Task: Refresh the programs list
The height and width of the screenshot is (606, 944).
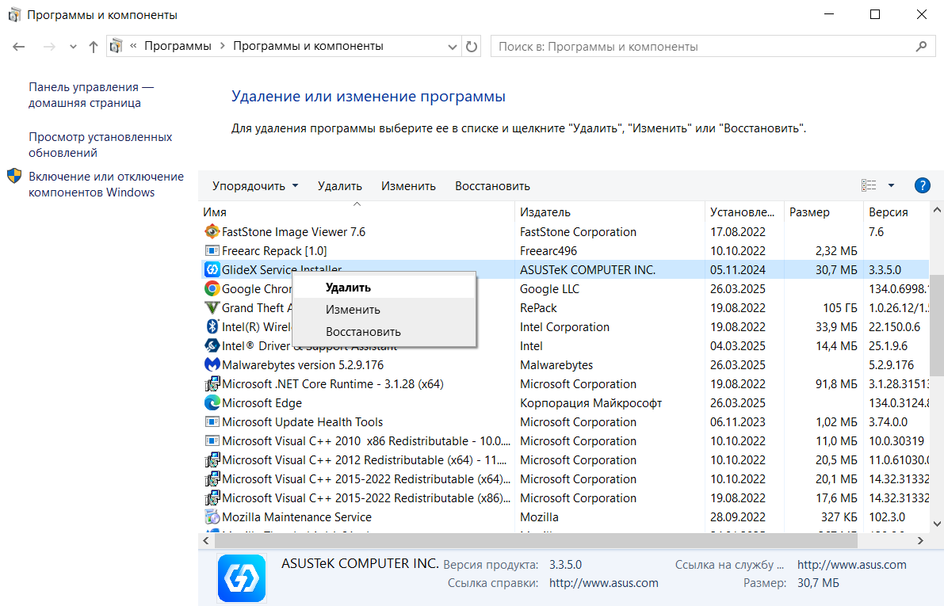Action: click(x=471, y=46)
